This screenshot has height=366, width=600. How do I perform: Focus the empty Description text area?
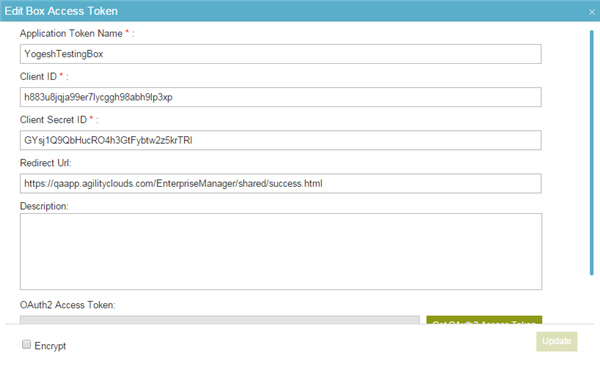pyautogui.click(x=281, y=252)
